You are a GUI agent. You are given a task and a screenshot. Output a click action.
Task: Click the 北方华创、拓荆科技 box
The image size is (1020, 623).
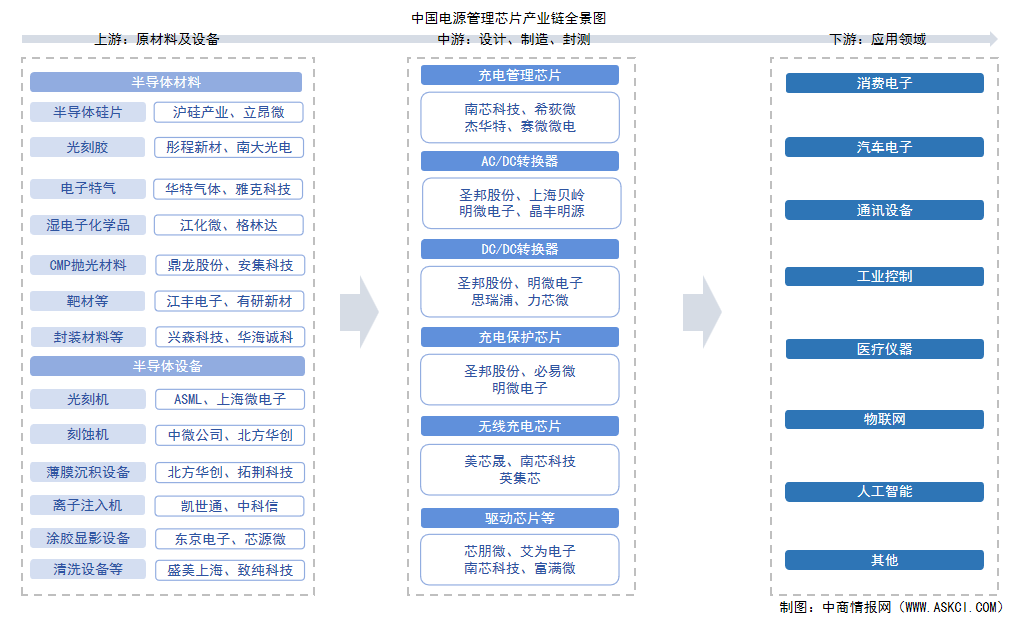pos(230,472)
